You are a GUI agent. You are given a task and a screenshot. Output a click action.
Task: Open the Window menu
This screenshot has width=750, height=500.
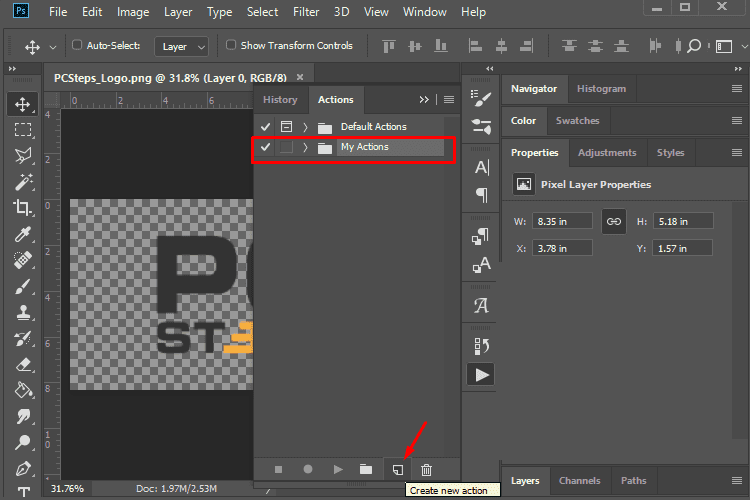tap(425, 12)
